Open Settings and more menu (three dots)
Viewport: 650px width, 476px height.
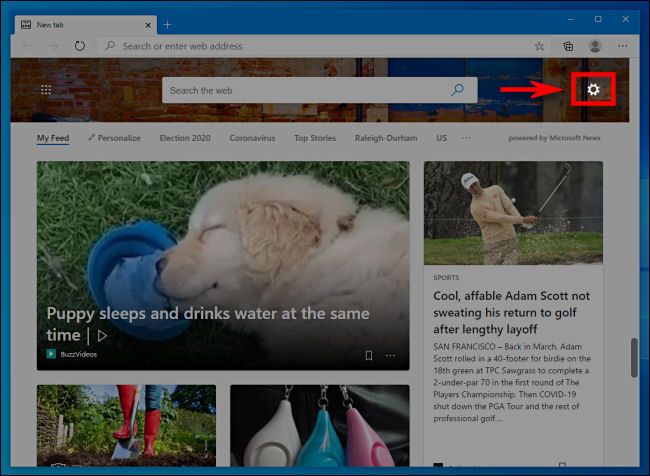(x=623, y=46)
